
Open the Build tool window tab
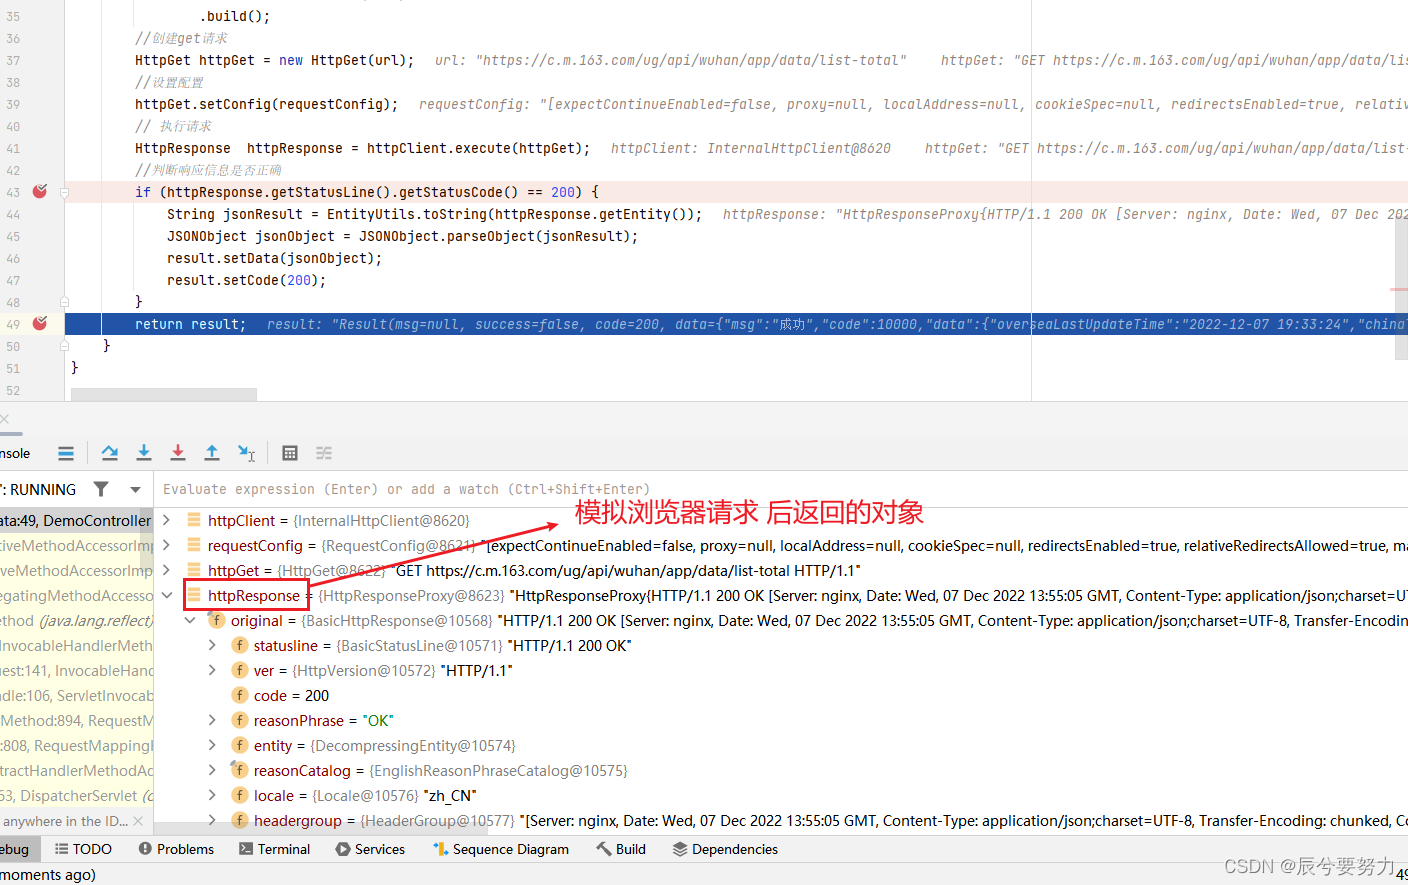[x=621, y=849]
